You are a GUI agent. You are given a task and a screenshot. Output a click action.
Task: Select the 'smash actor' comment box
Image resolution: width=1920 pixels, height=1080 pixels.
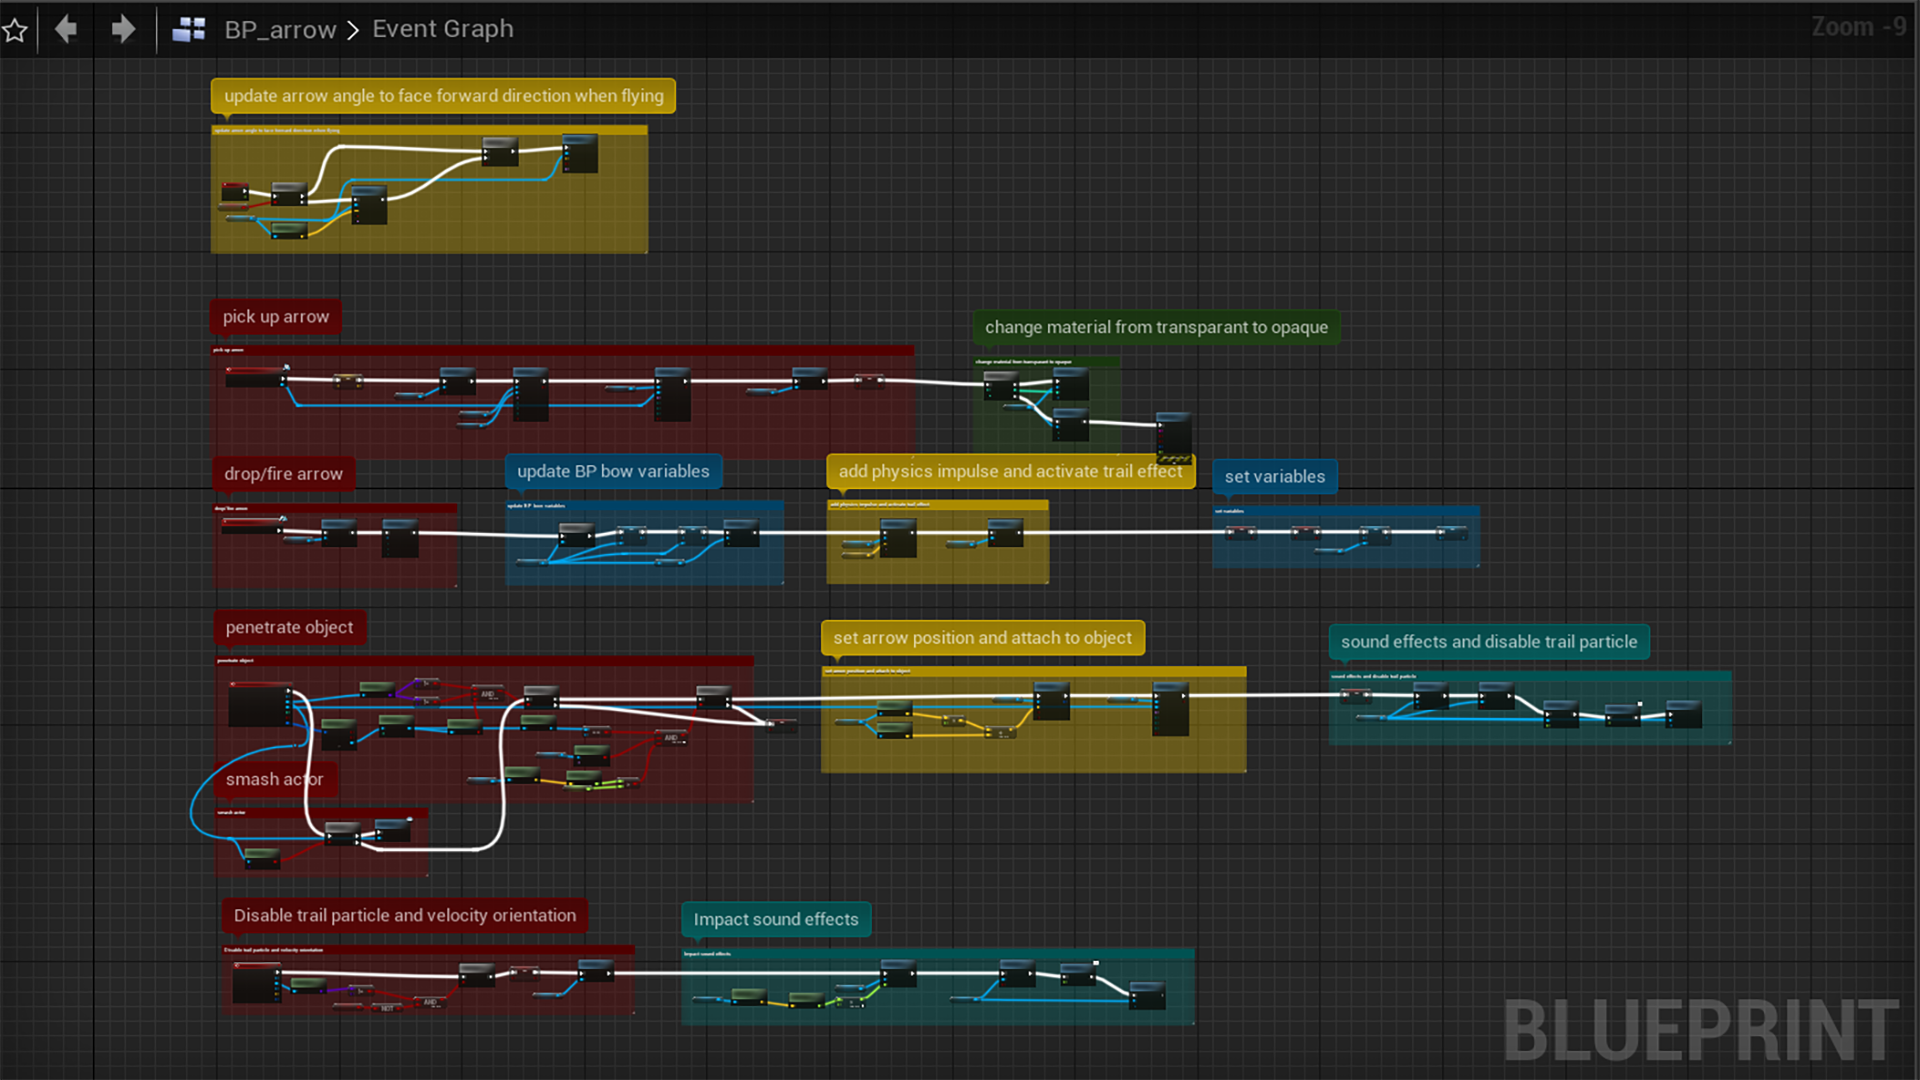[275, 779]
